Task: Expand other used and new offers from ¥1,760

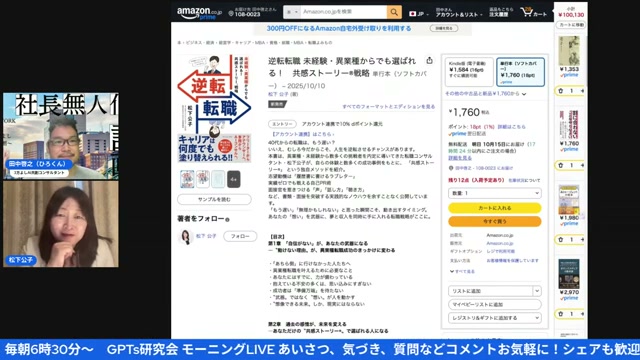Action: 485,94
